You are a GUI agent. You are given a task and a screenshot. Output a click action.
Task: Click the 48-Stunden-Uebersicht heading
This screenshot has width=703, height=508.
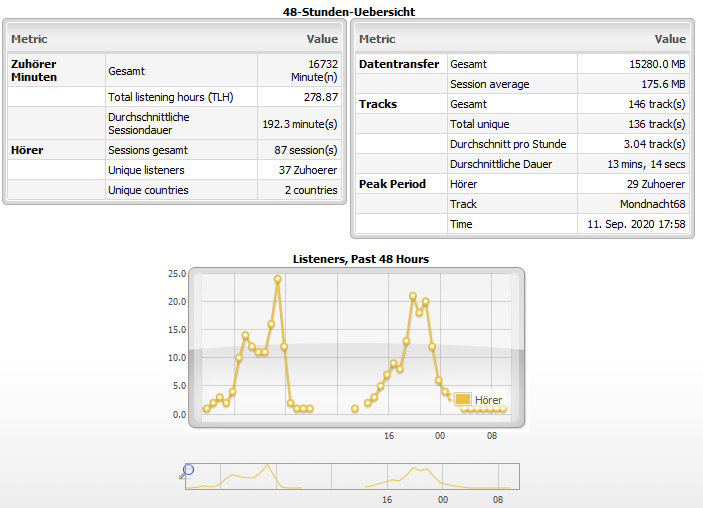pos(349,12)
